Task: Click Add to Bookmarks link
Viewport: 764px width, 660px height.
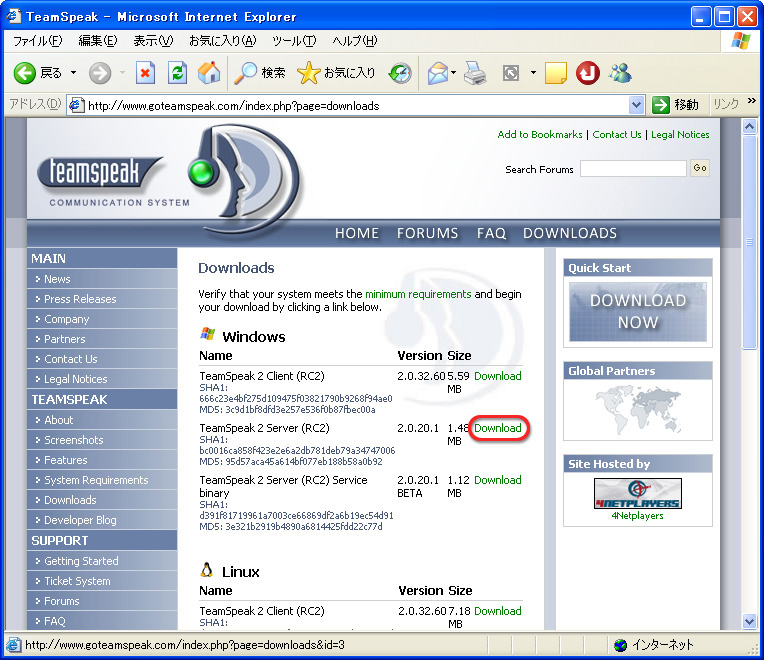Action: [540, 134]
